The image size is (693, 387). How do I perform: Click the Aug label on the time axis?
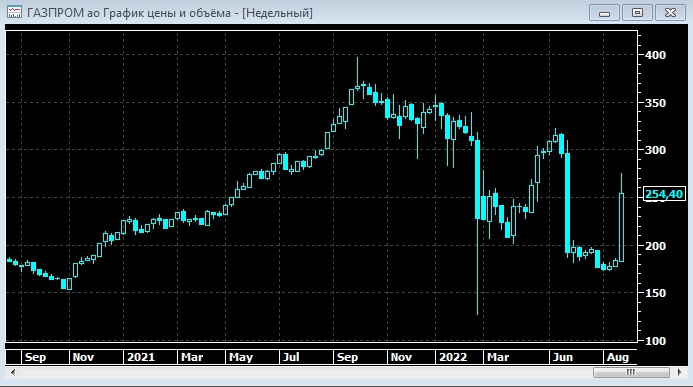click(617, 357)
